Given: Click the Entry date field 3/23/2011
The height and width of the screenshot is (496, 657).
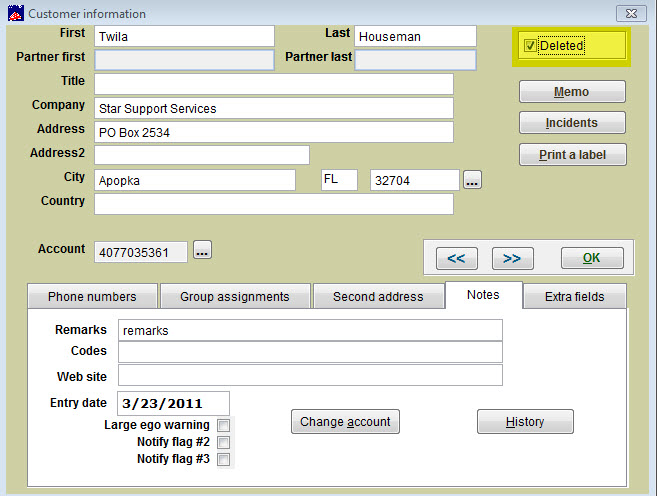Looking at the screenshot, I should tap(173, 403).
